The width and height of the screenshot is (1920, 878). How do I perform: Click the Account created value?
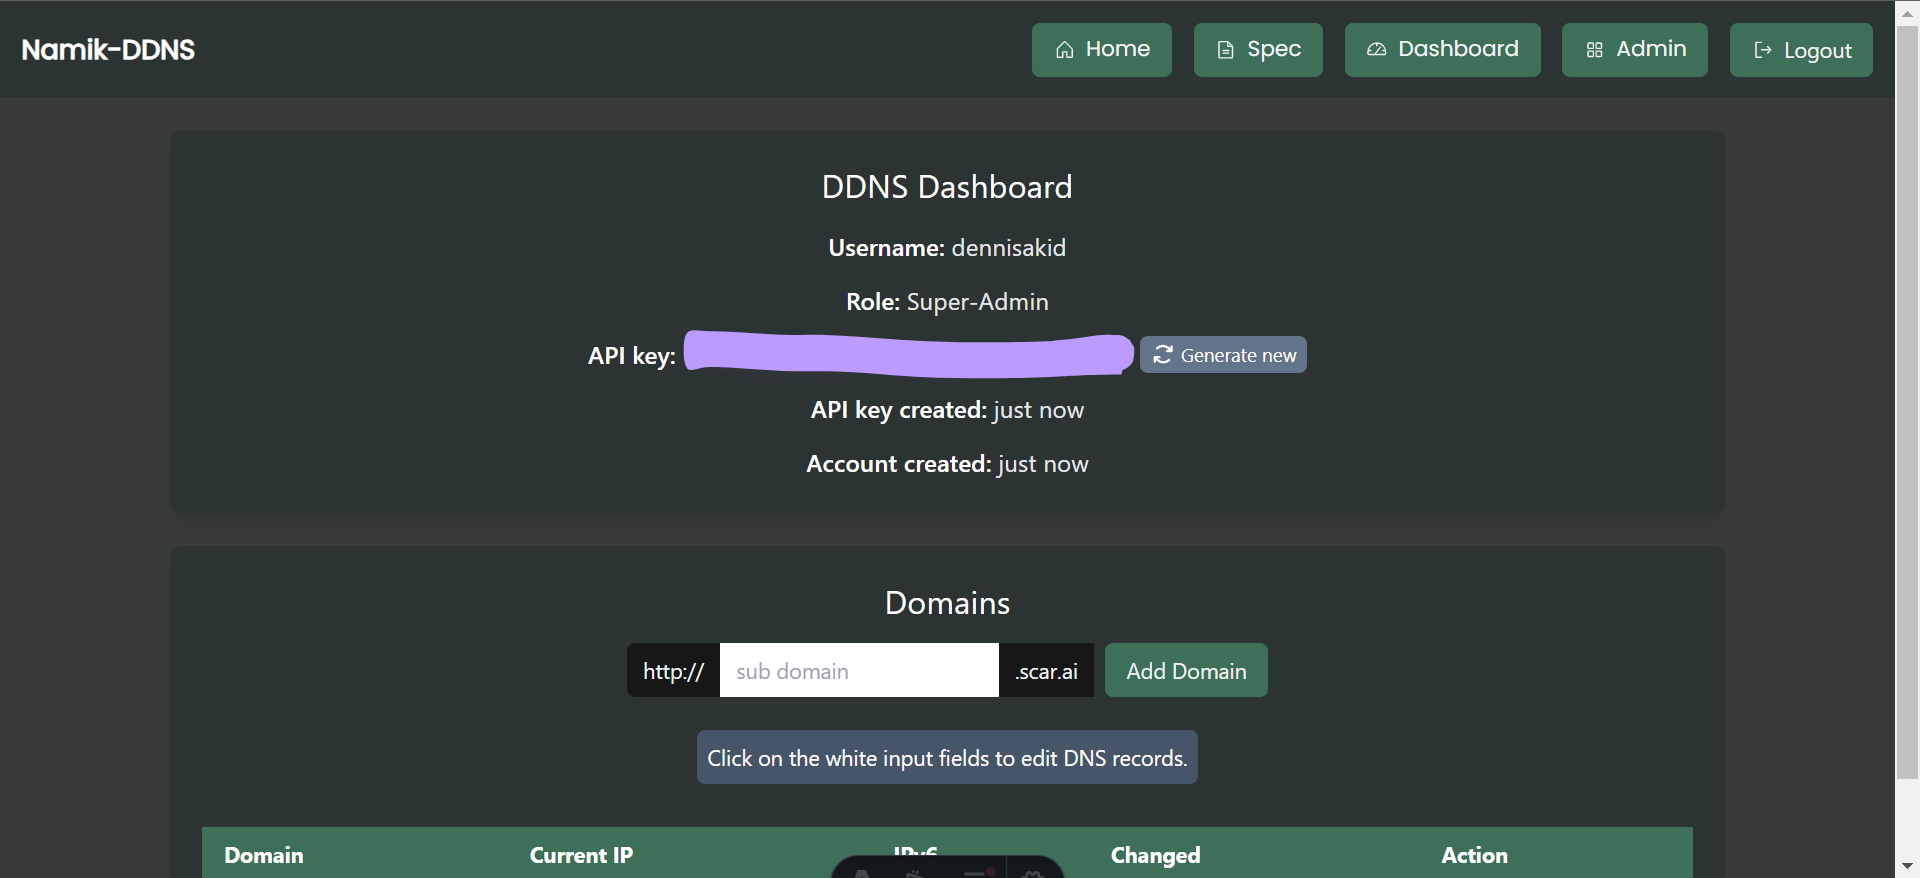coord(1043,464)
